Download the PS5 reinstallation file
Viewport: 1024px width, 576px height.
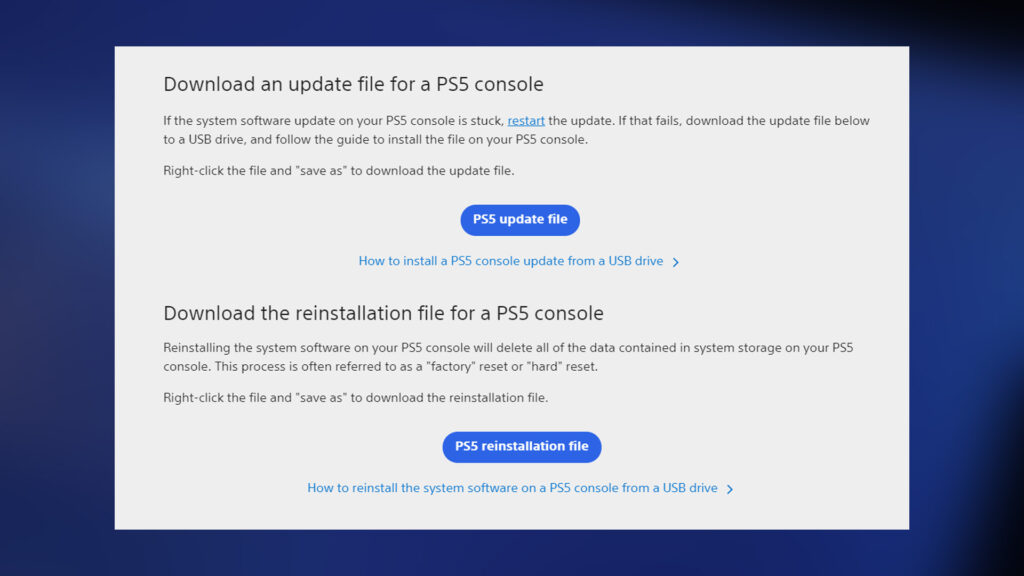[x=522, y=447]
